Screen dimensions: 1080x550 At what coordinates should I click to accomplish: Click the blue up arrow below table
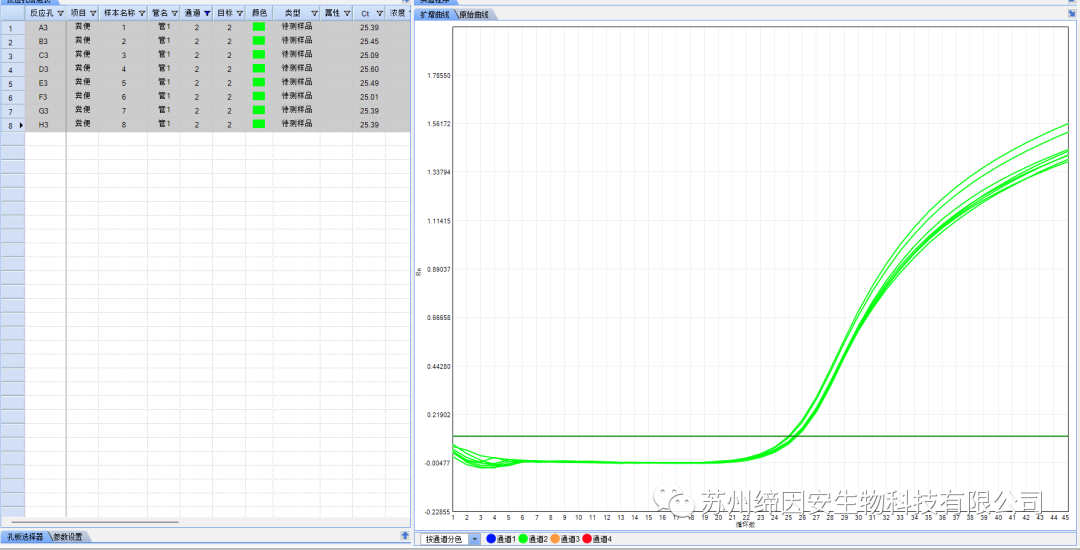pos(404,536)
